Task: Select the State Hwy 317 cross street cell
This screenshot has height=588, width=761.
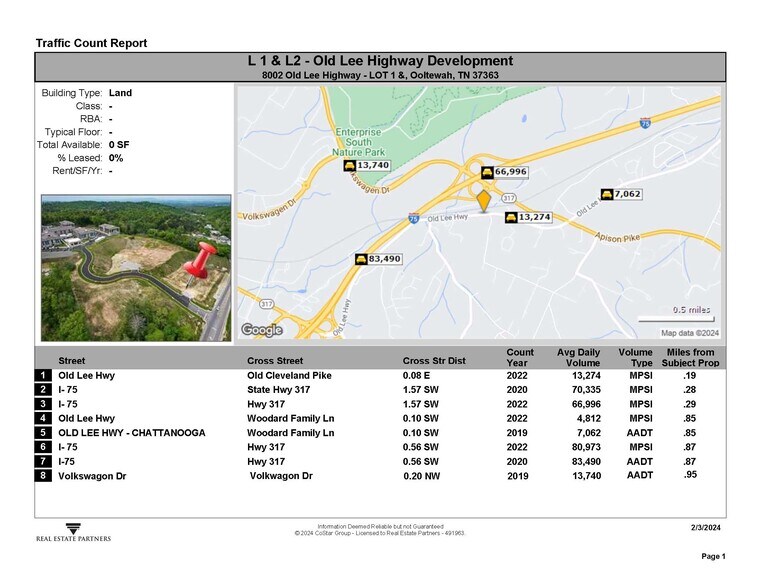Action: [279, 390]
